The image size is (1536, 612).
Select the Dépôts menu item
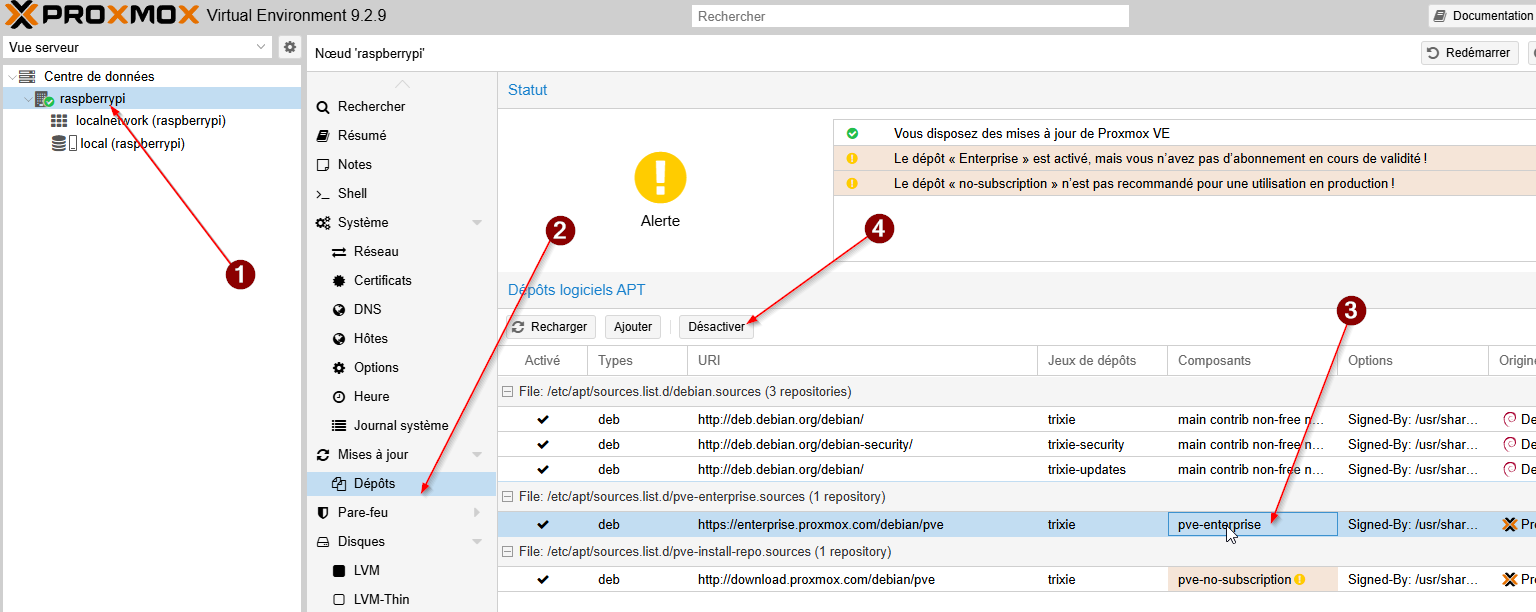tap(402, 483)
